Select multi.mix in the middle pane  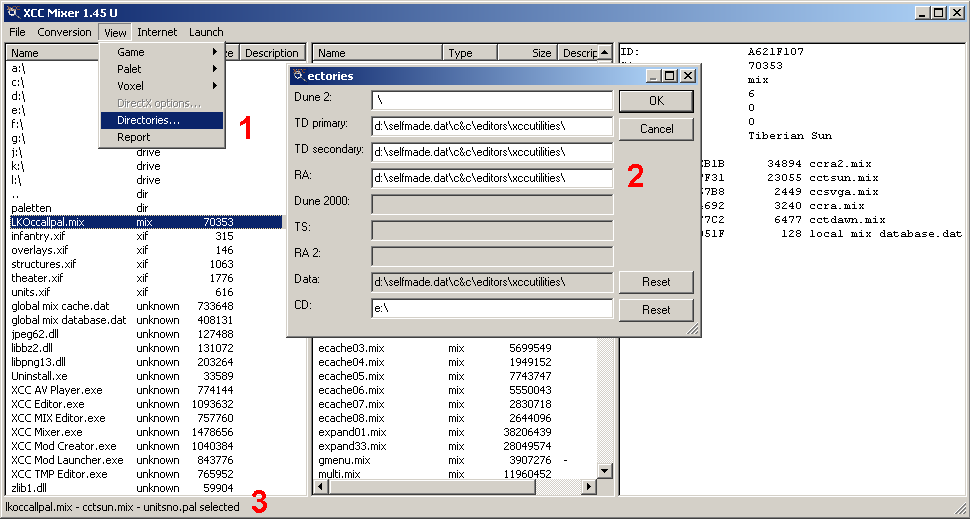coord(339,474)
